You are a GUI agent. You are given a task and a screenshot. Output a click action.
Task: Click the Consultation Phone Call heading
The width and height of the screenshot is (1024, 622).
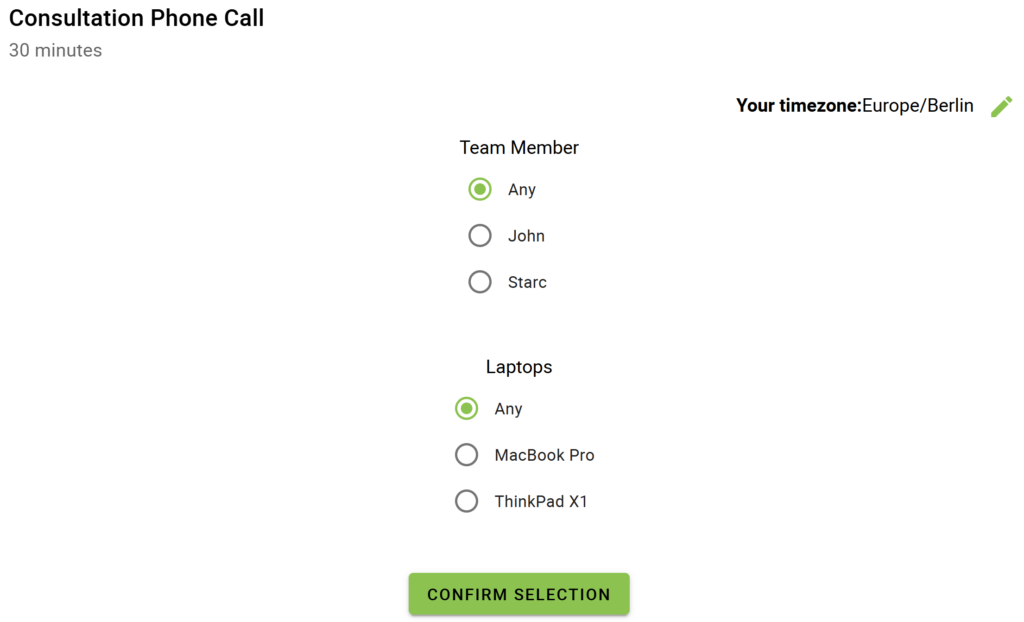click(136, 18)
